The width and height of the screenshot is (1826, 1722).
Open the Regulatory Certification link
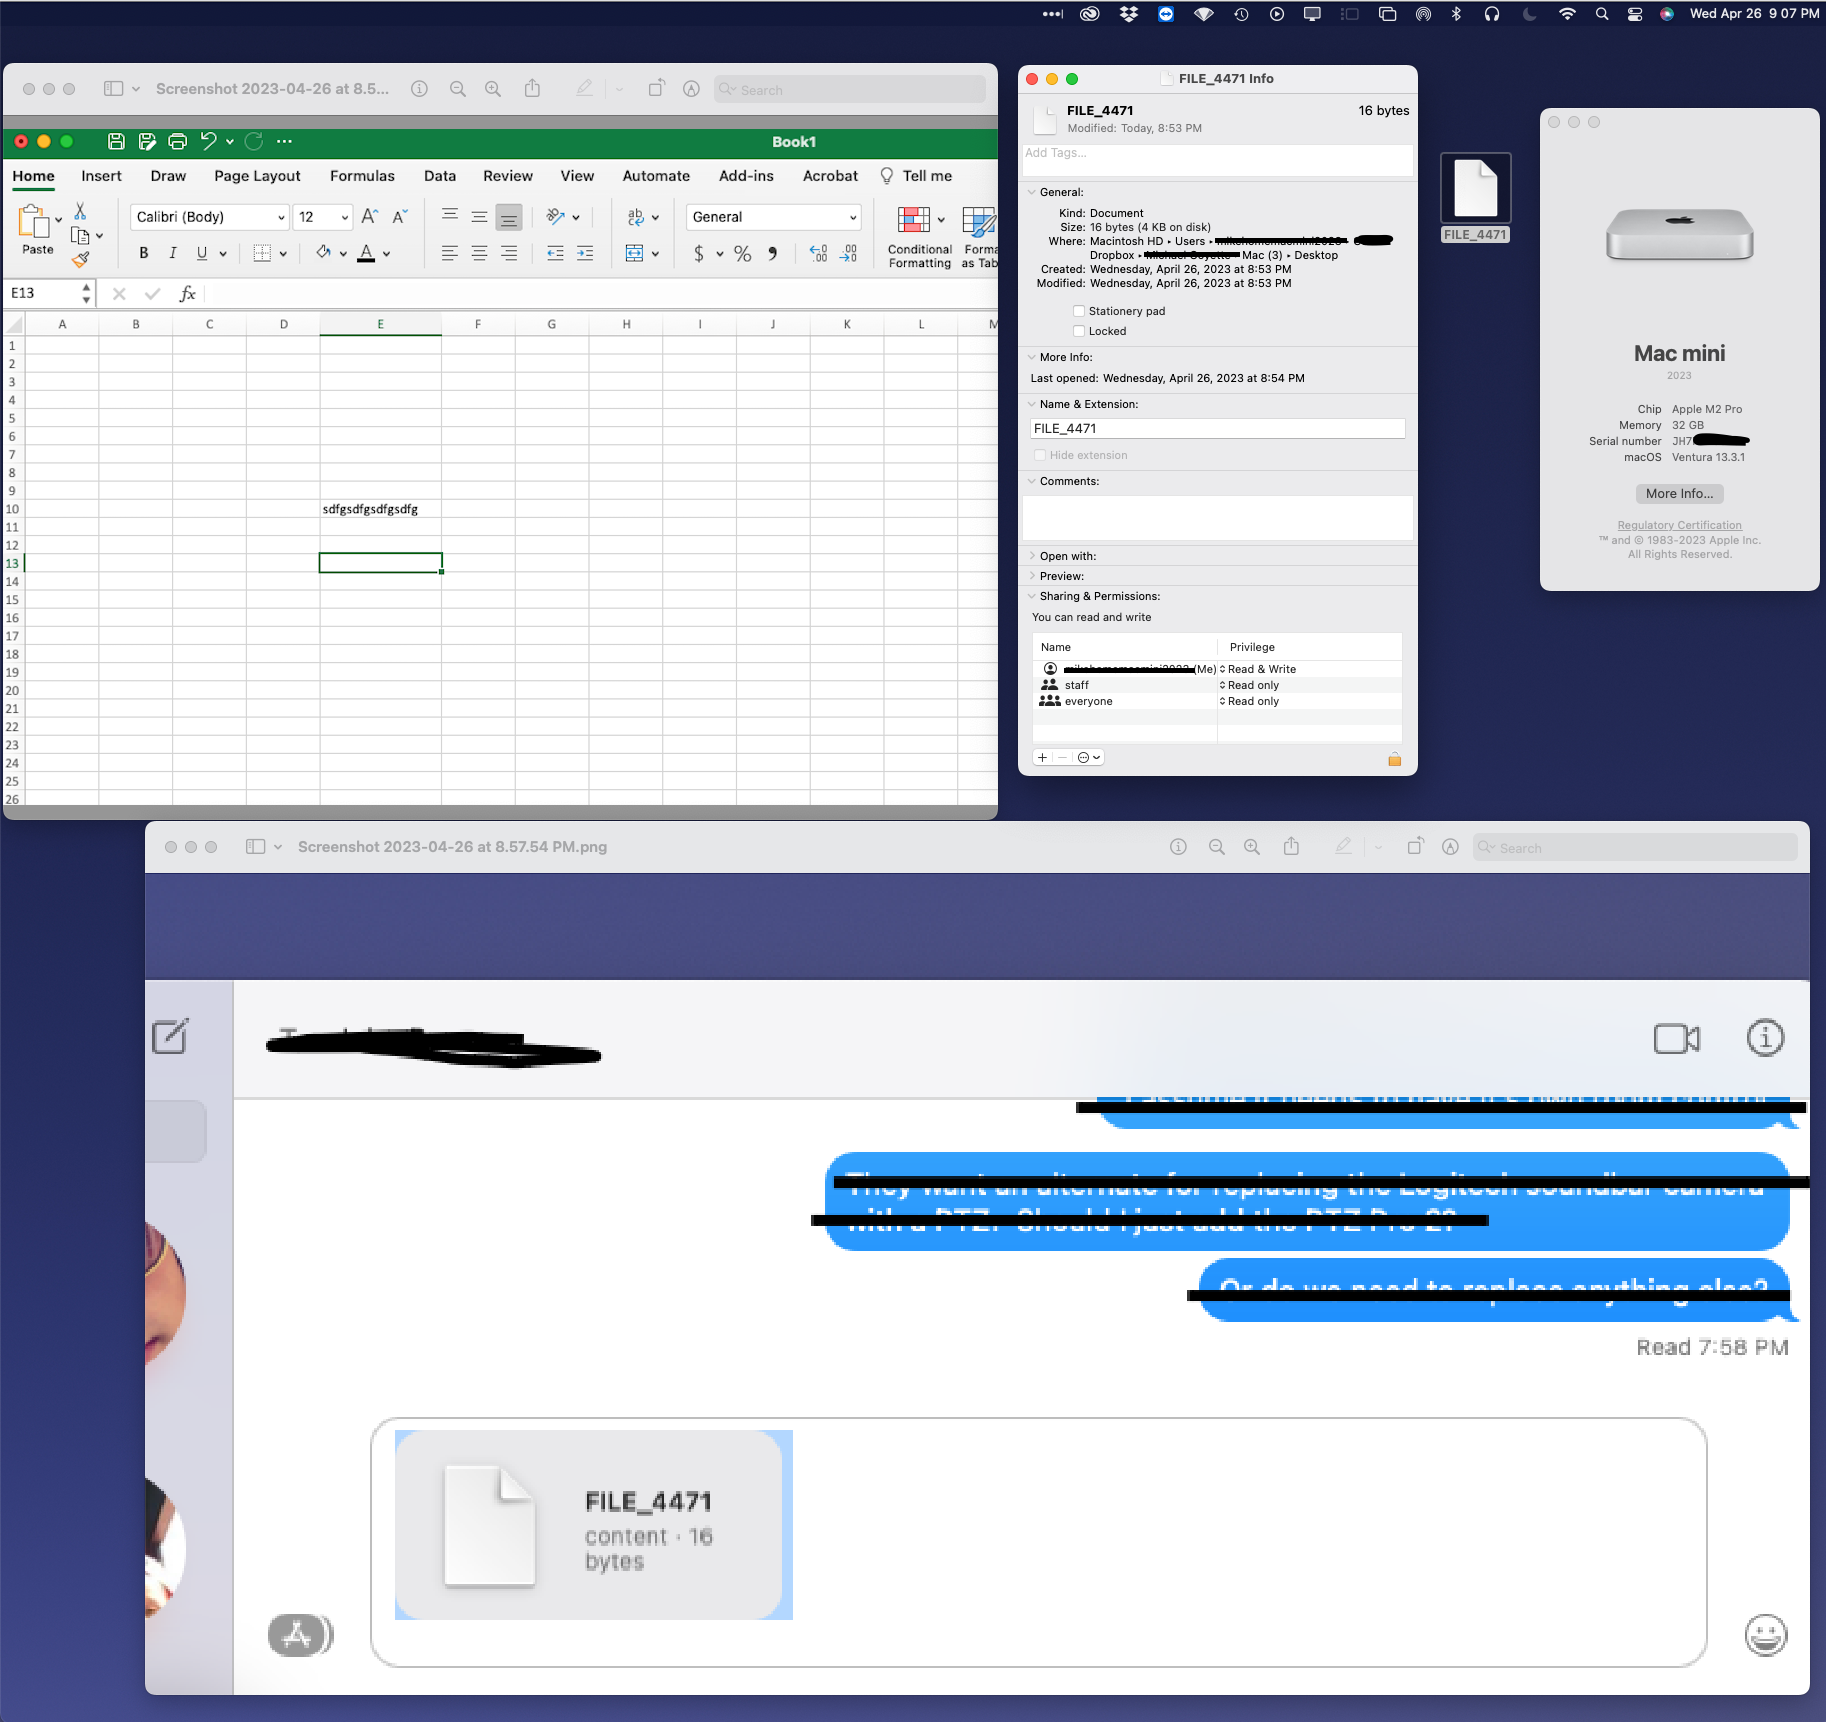(1678, 525)
